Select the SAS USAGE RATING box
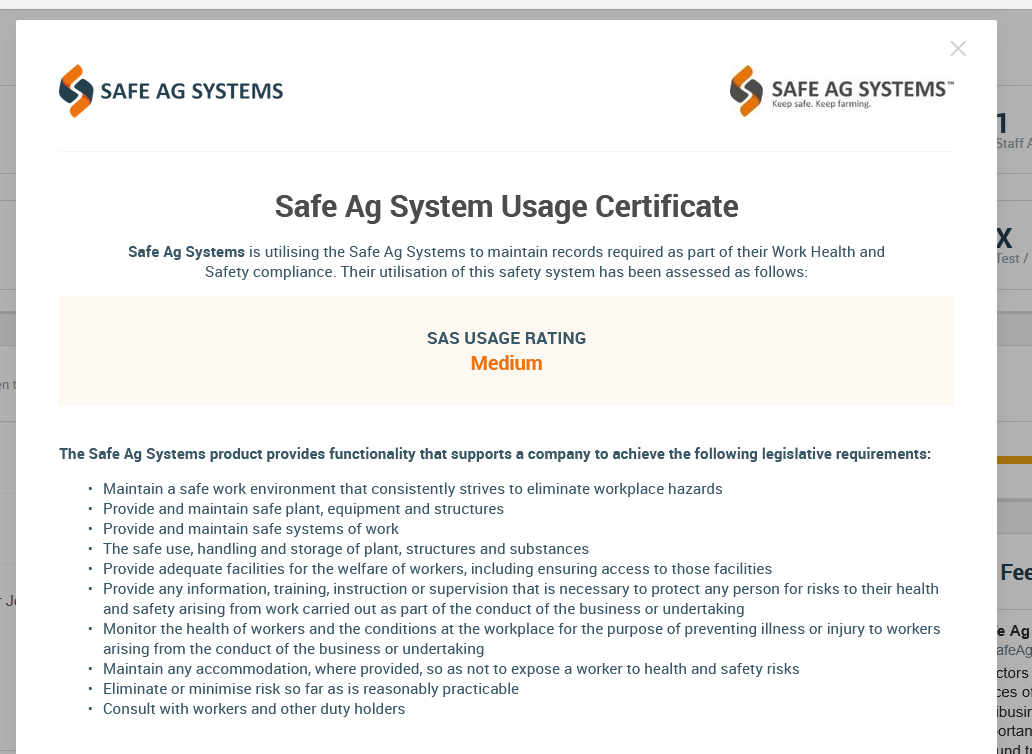 (506, 350)
